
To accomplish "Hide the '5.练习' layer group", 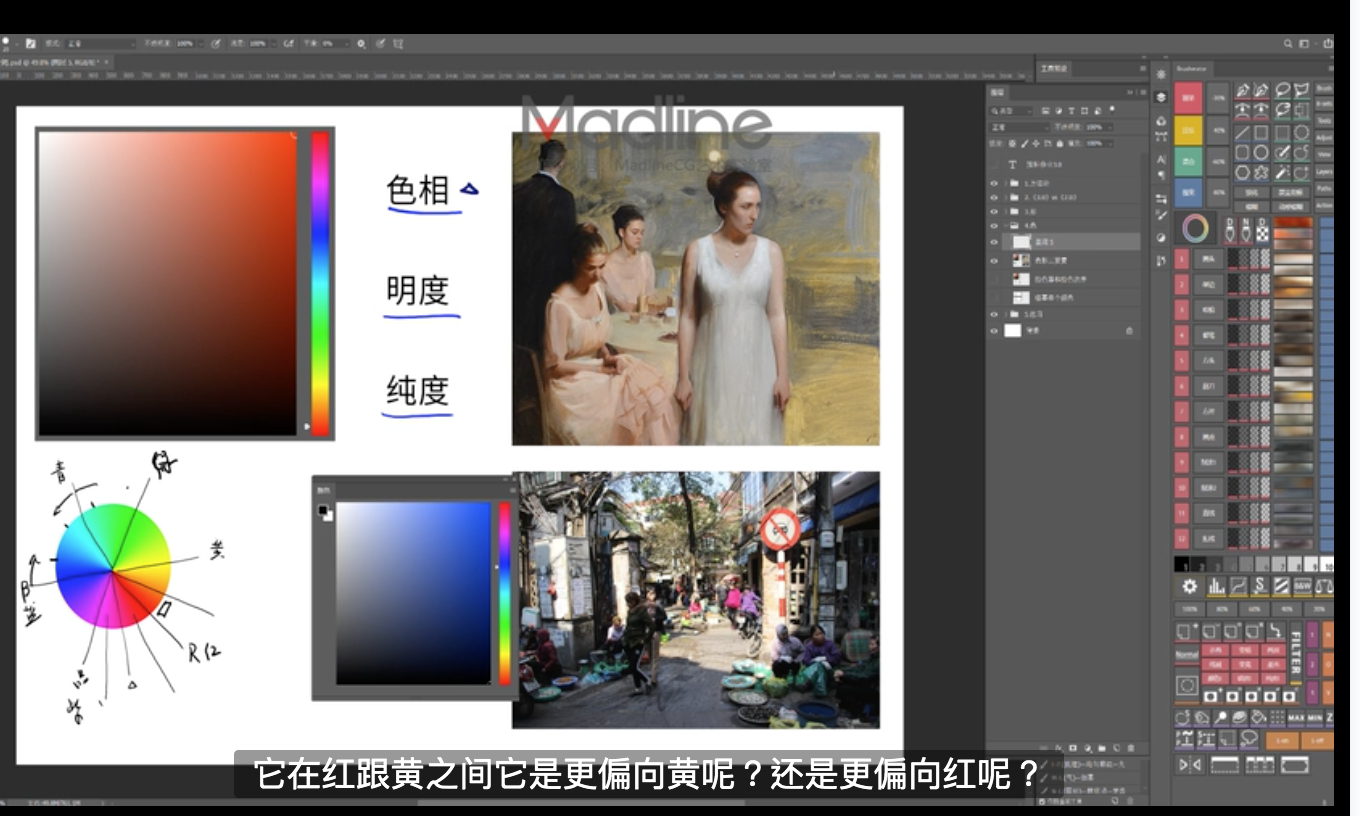I will tap(994, 315).
